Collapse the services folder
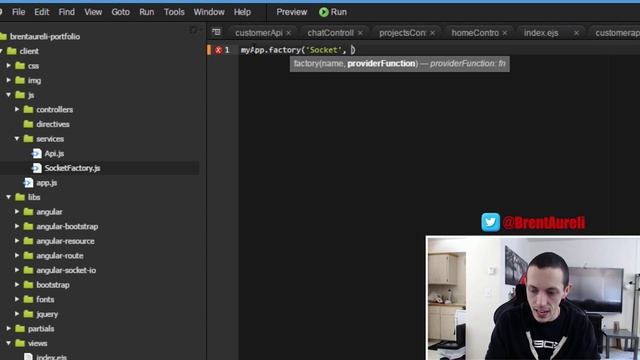 click(x=17, y=139)
